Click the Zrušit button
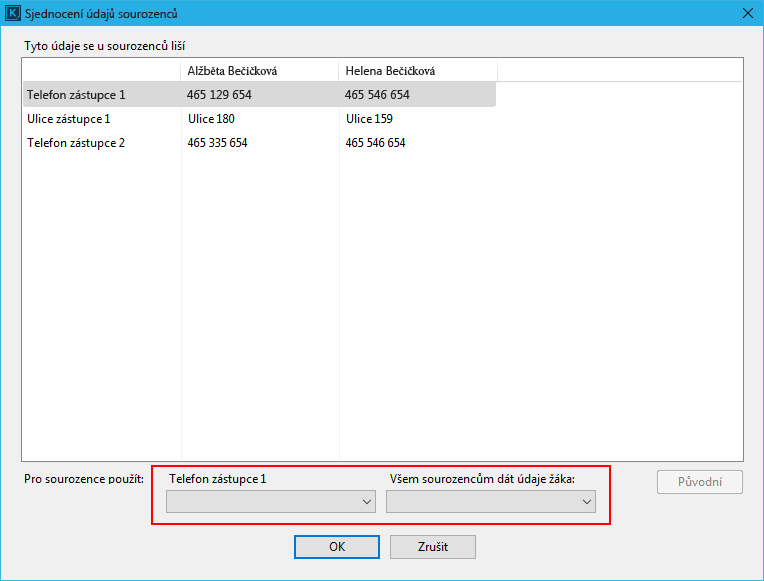The image size is (764, 581). click(x=432, y=547)
